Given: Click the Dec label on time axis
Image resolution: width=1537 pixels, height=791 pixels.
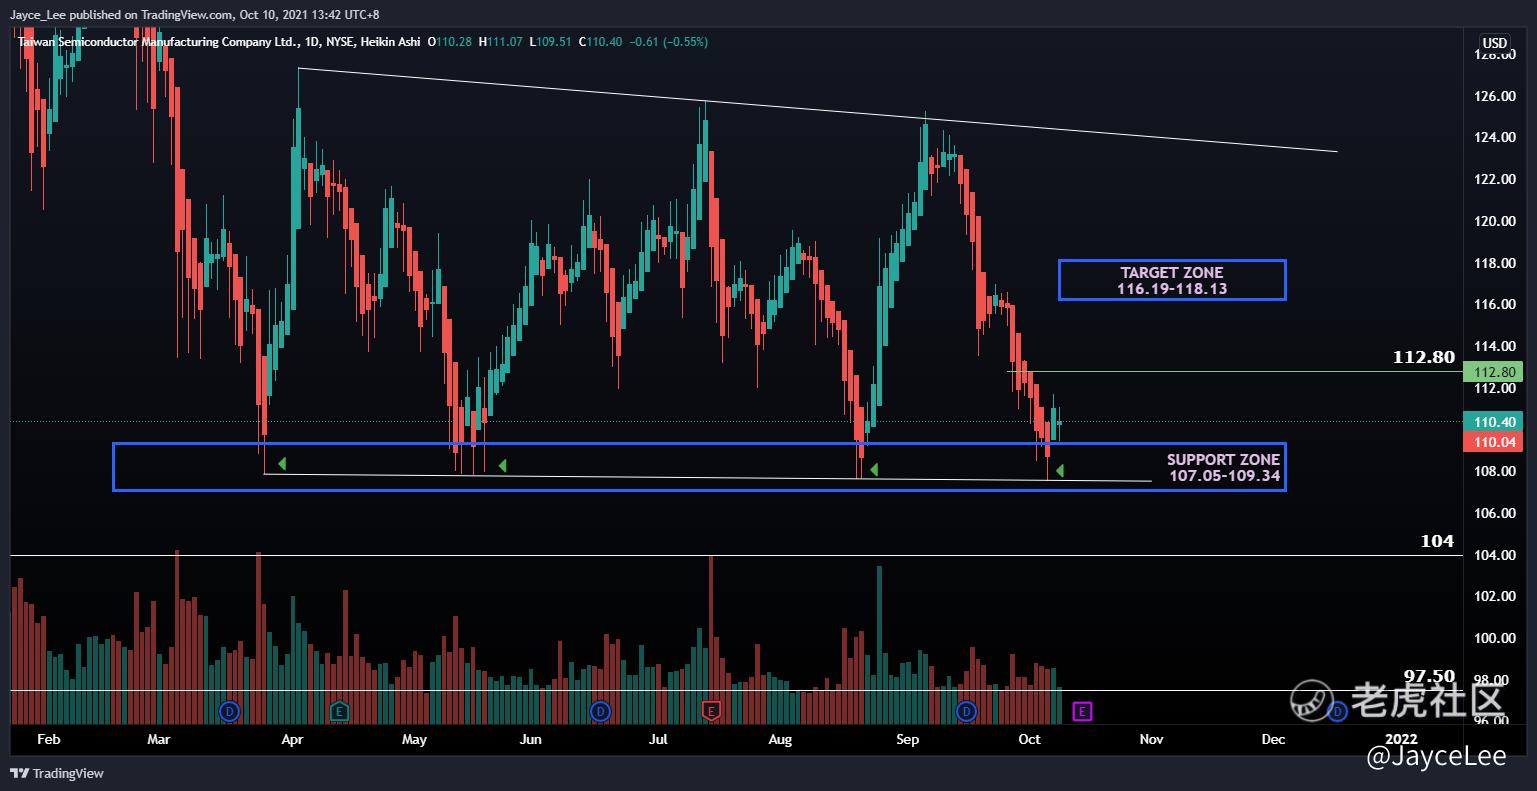Looking at the screenshot, I should tap(1273, 739).
